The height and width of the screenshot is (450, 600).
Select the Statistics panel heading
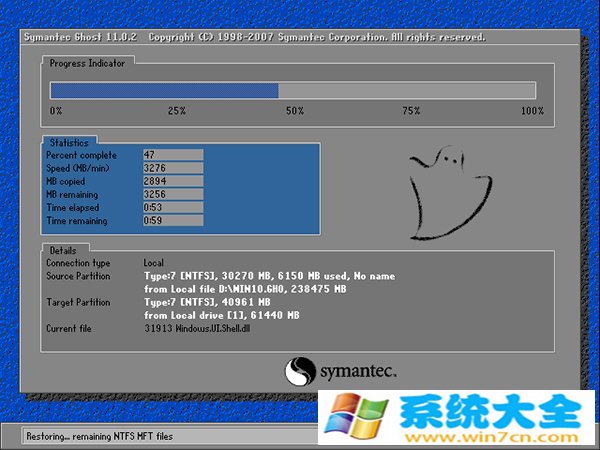(x=69, y=143)
